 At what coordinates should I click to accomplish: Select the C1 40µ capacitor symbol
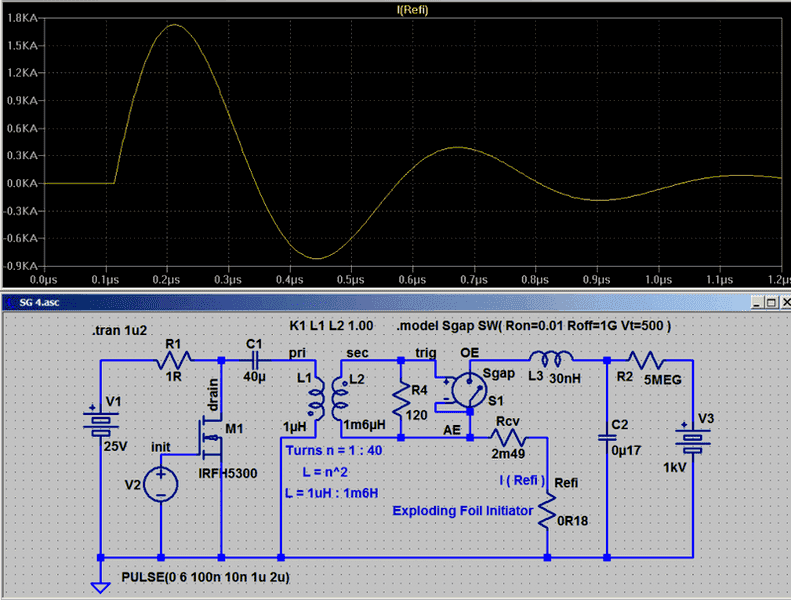(254, 360)
